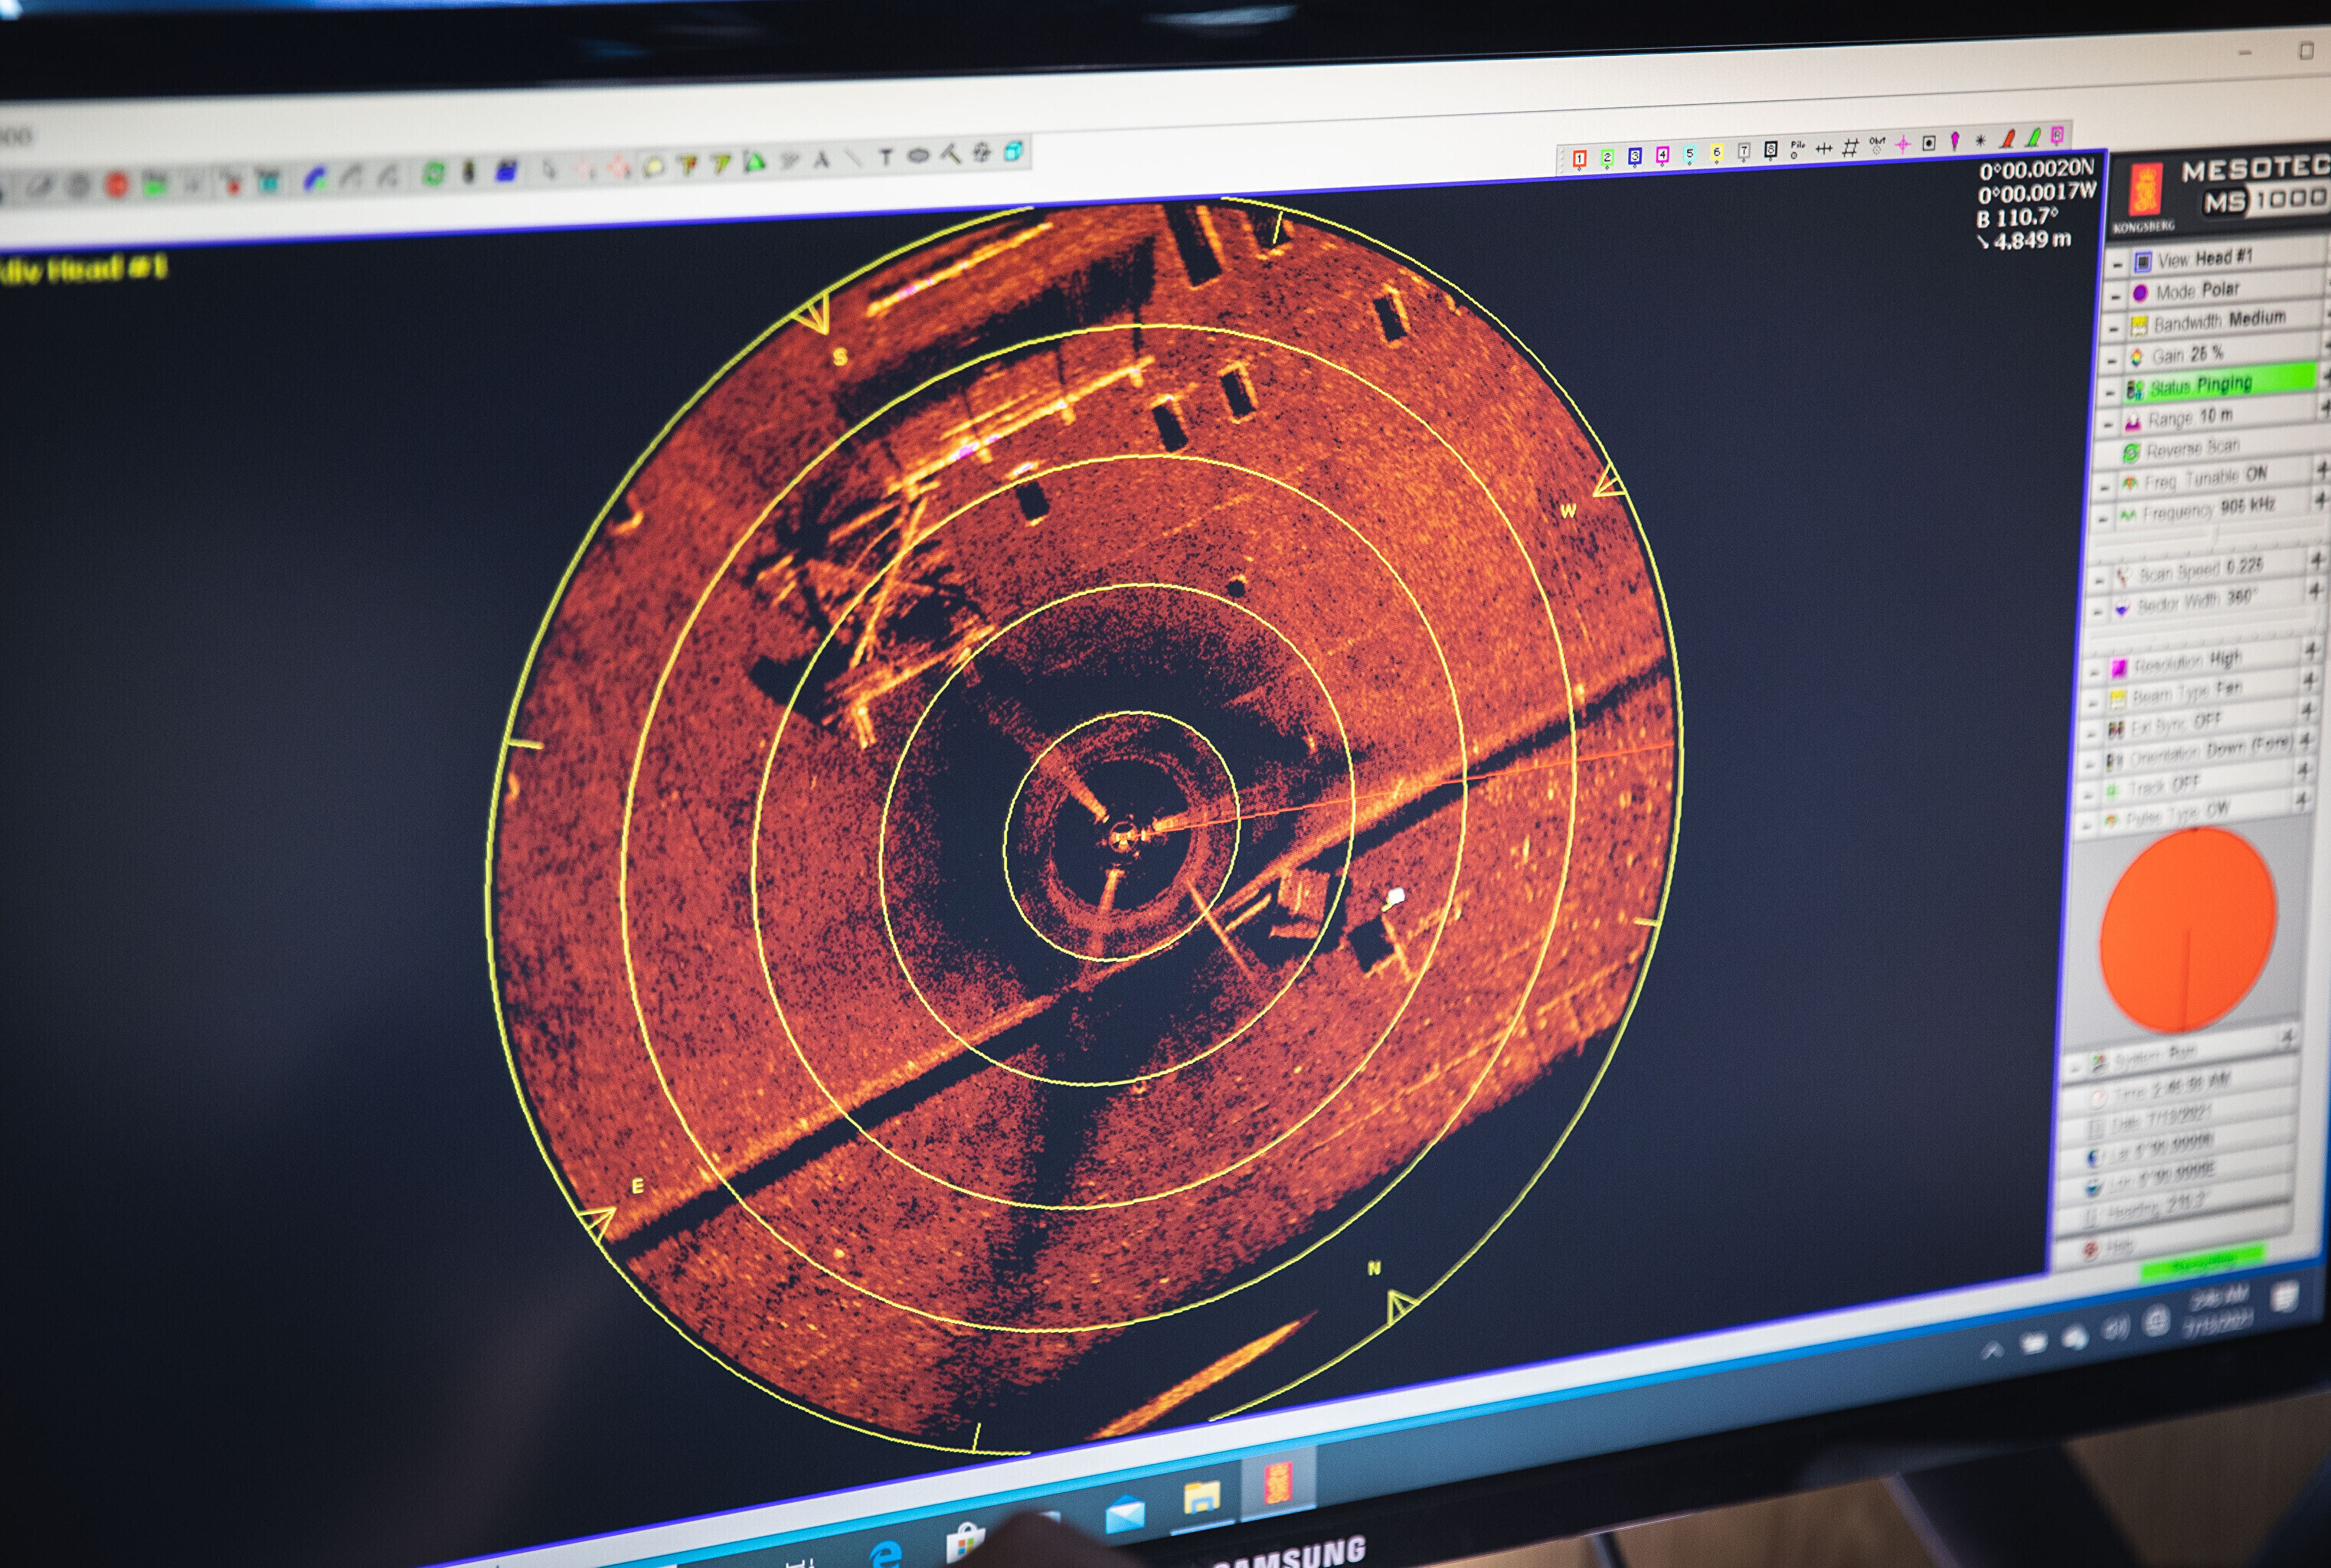This screenshot has height=1568, width=2331.
Task: Increase Range using its plus button
Action: point(2324,408)
